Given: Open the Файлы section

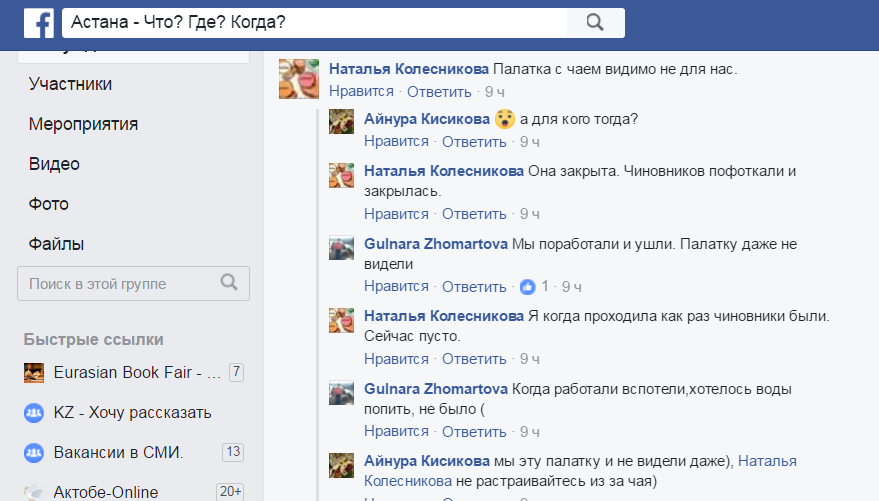Looking at the screenshot, I should point(56,244).
